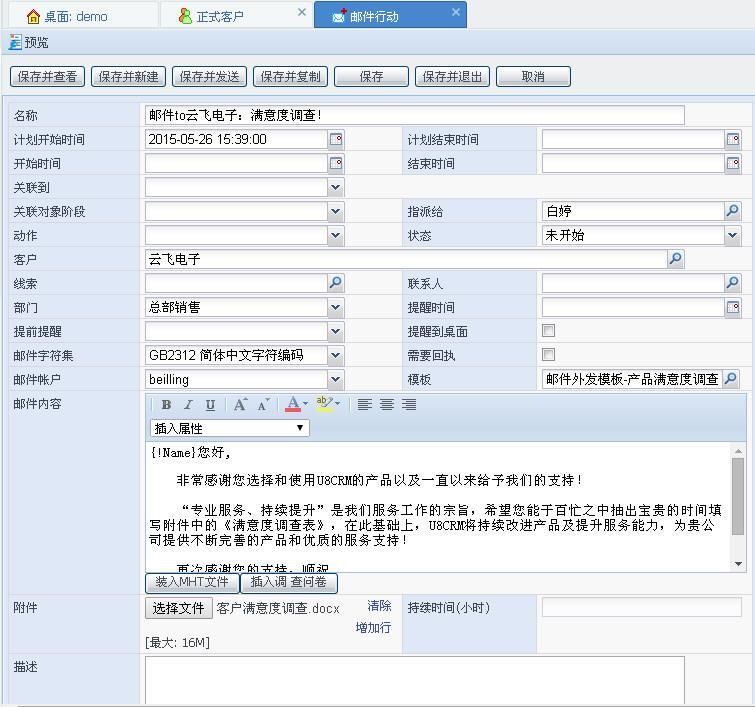This screenshot has height=707, width=755.
Task: Click into the 名称 text field
Action: (414, 115)
